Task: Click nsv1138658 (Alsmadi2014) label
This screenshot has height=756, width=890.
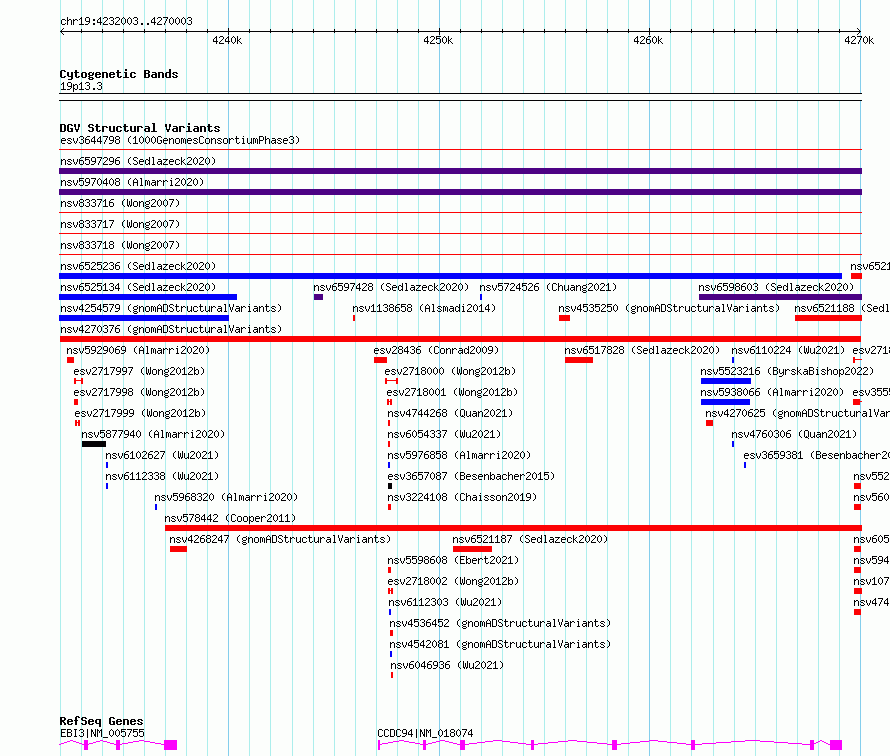Action: pos(424,308)
